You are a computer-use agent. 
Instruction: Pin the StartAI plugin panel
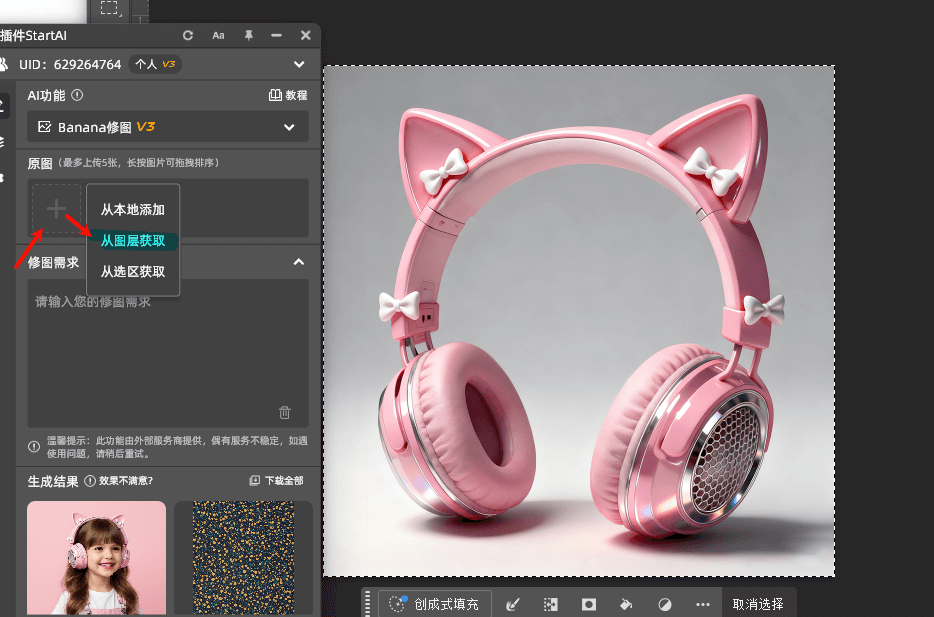[x=248, y=36]
